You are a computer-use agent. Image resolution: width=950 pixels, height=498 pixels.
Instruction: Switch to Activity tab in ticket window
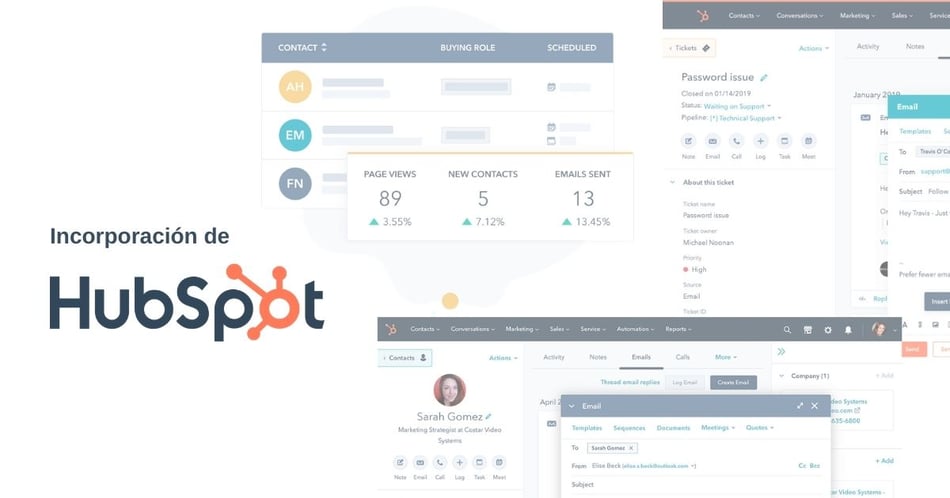pos(868,47)
